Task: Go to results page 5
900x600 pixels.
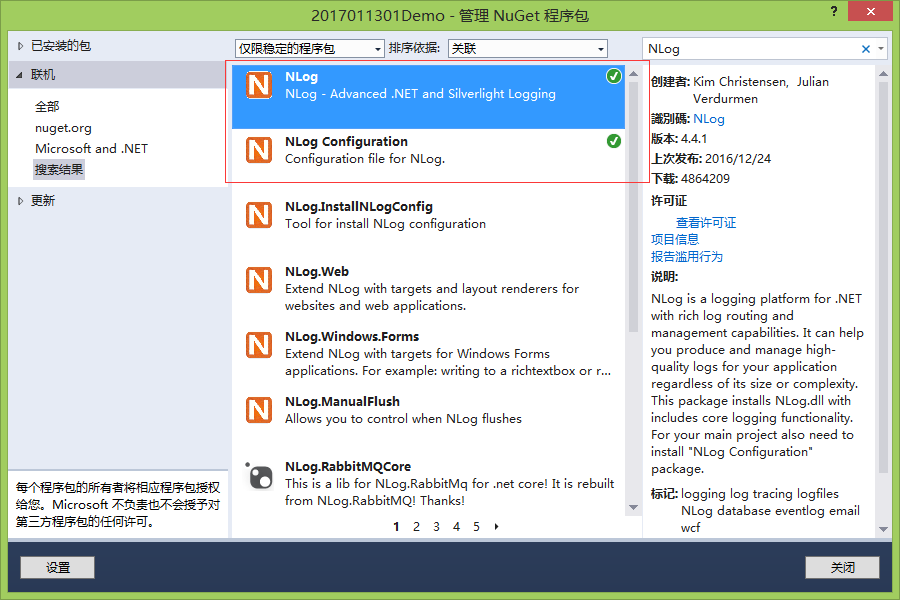Action: (476, 527)
